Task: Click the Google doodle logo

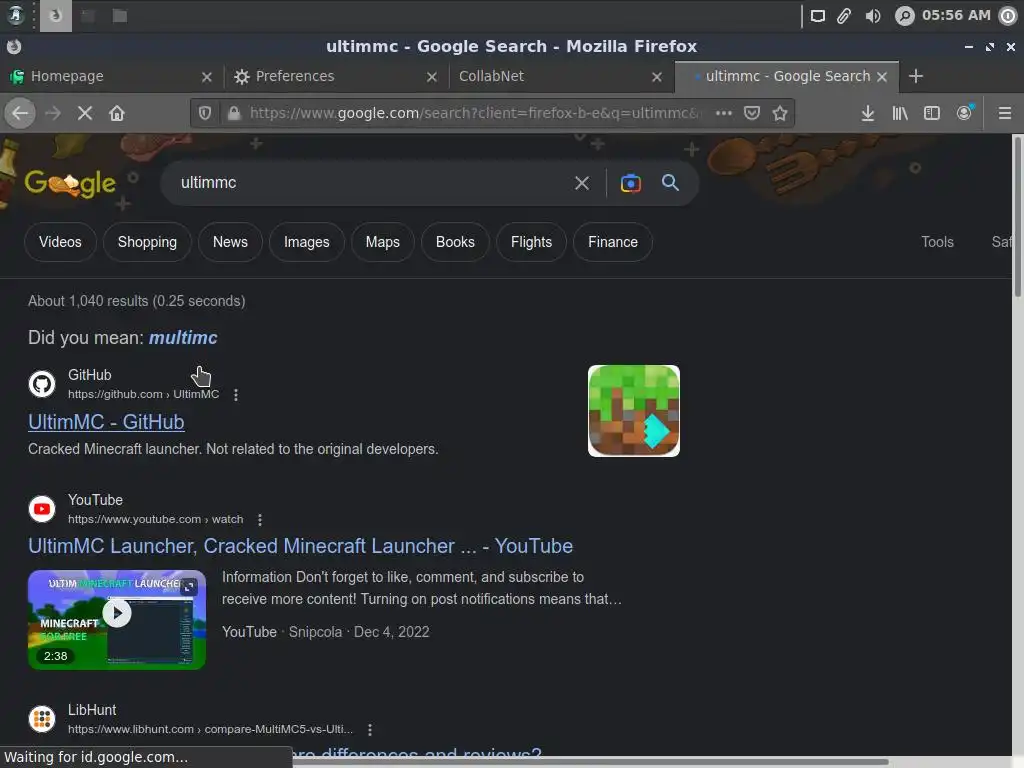Action: (70, 184)
